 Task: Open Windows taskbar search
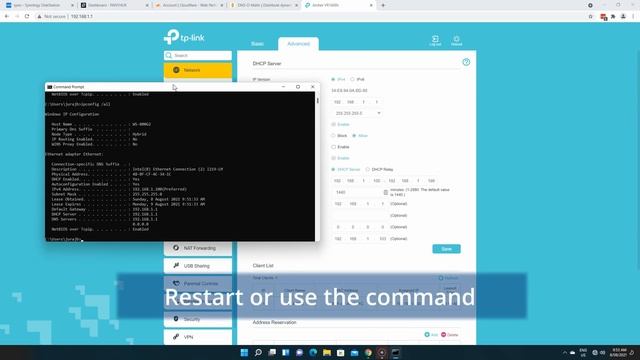click(x=258, y=353)
